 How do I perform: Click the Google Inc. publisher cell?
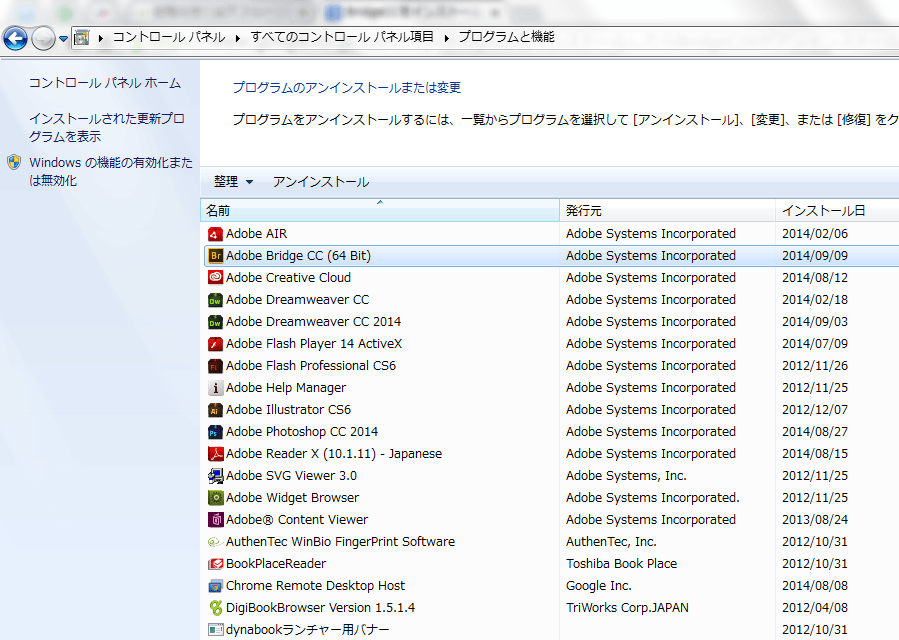tap(599, 586)
